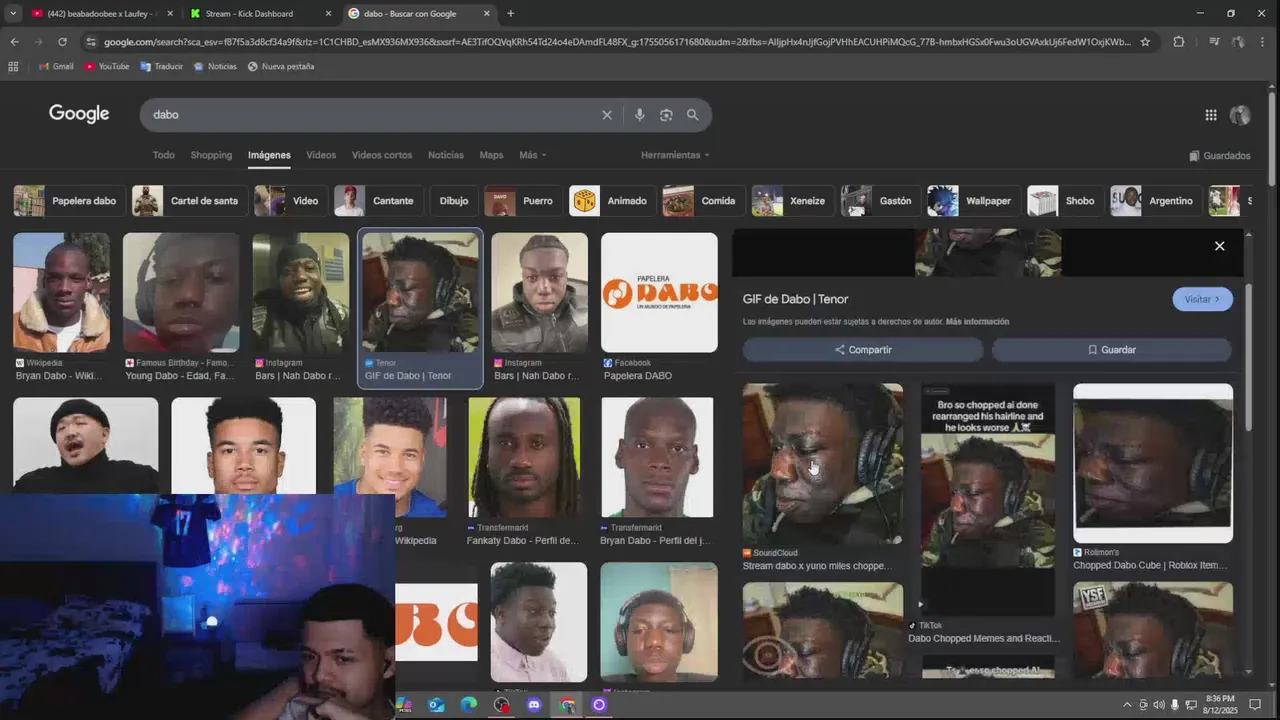Open Chrome media controls icon
The image size is (1280, 720).
pyautogui.click(x=1214, y=42)
